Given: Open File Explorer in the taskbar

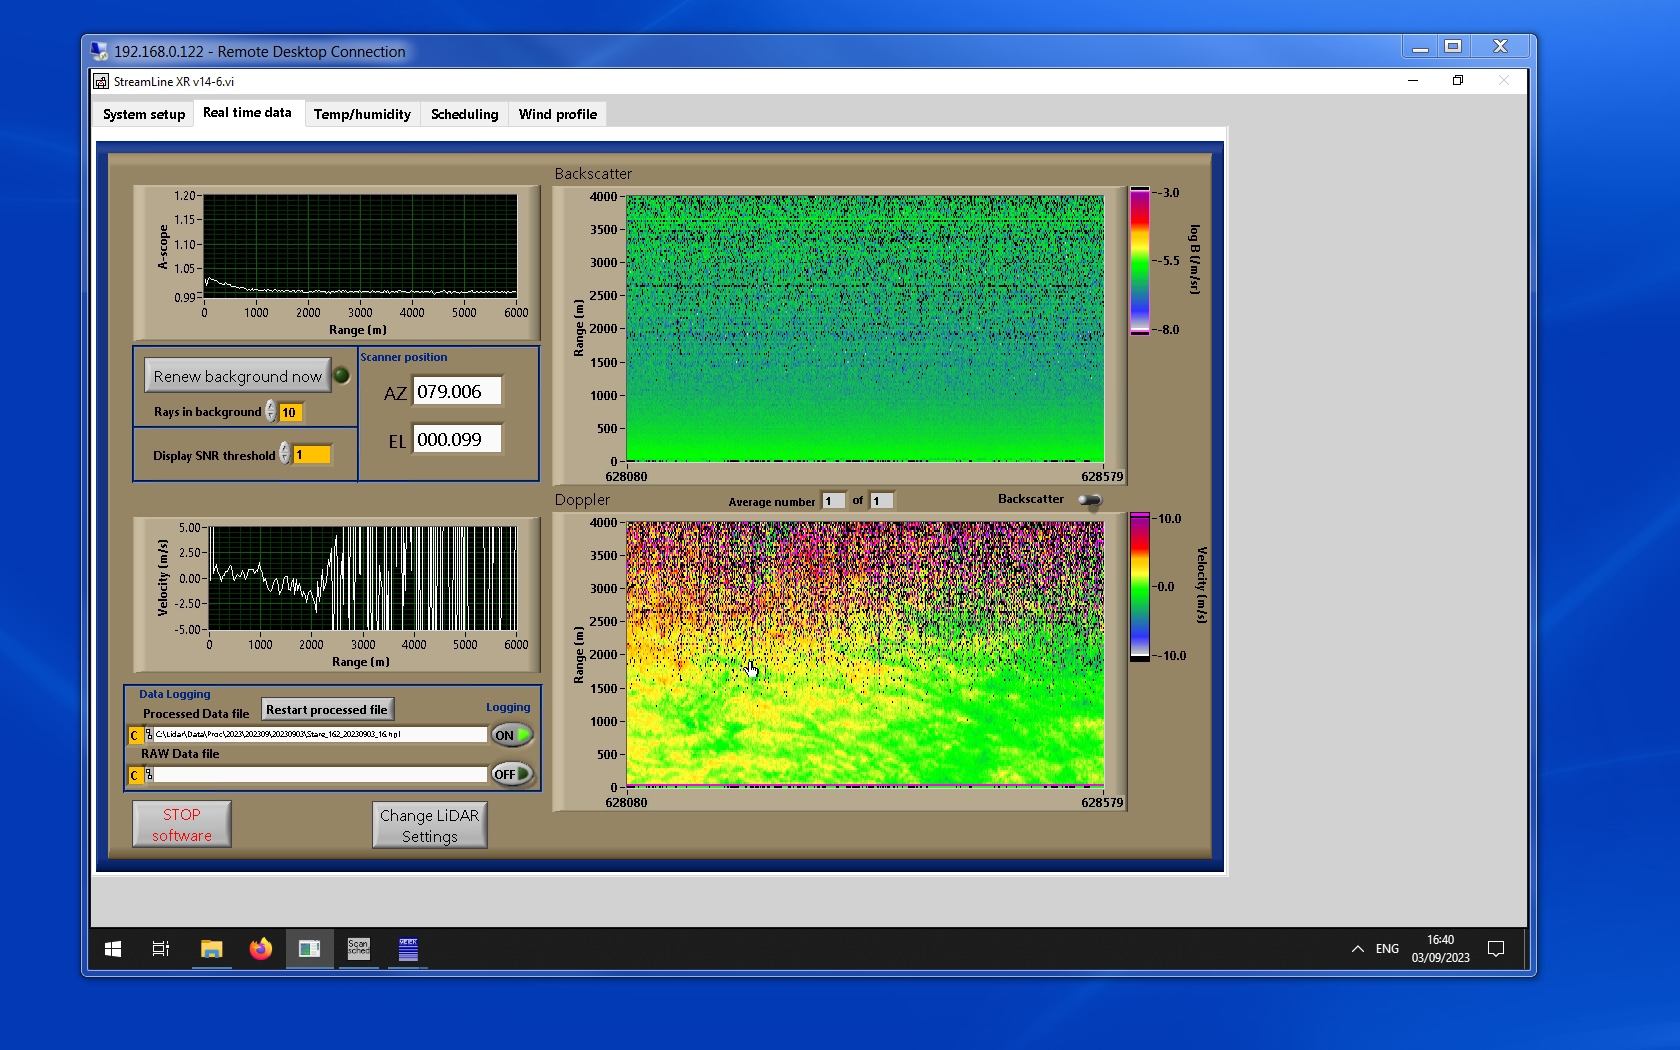Looking at the screenshot, I should click(211, 949).
